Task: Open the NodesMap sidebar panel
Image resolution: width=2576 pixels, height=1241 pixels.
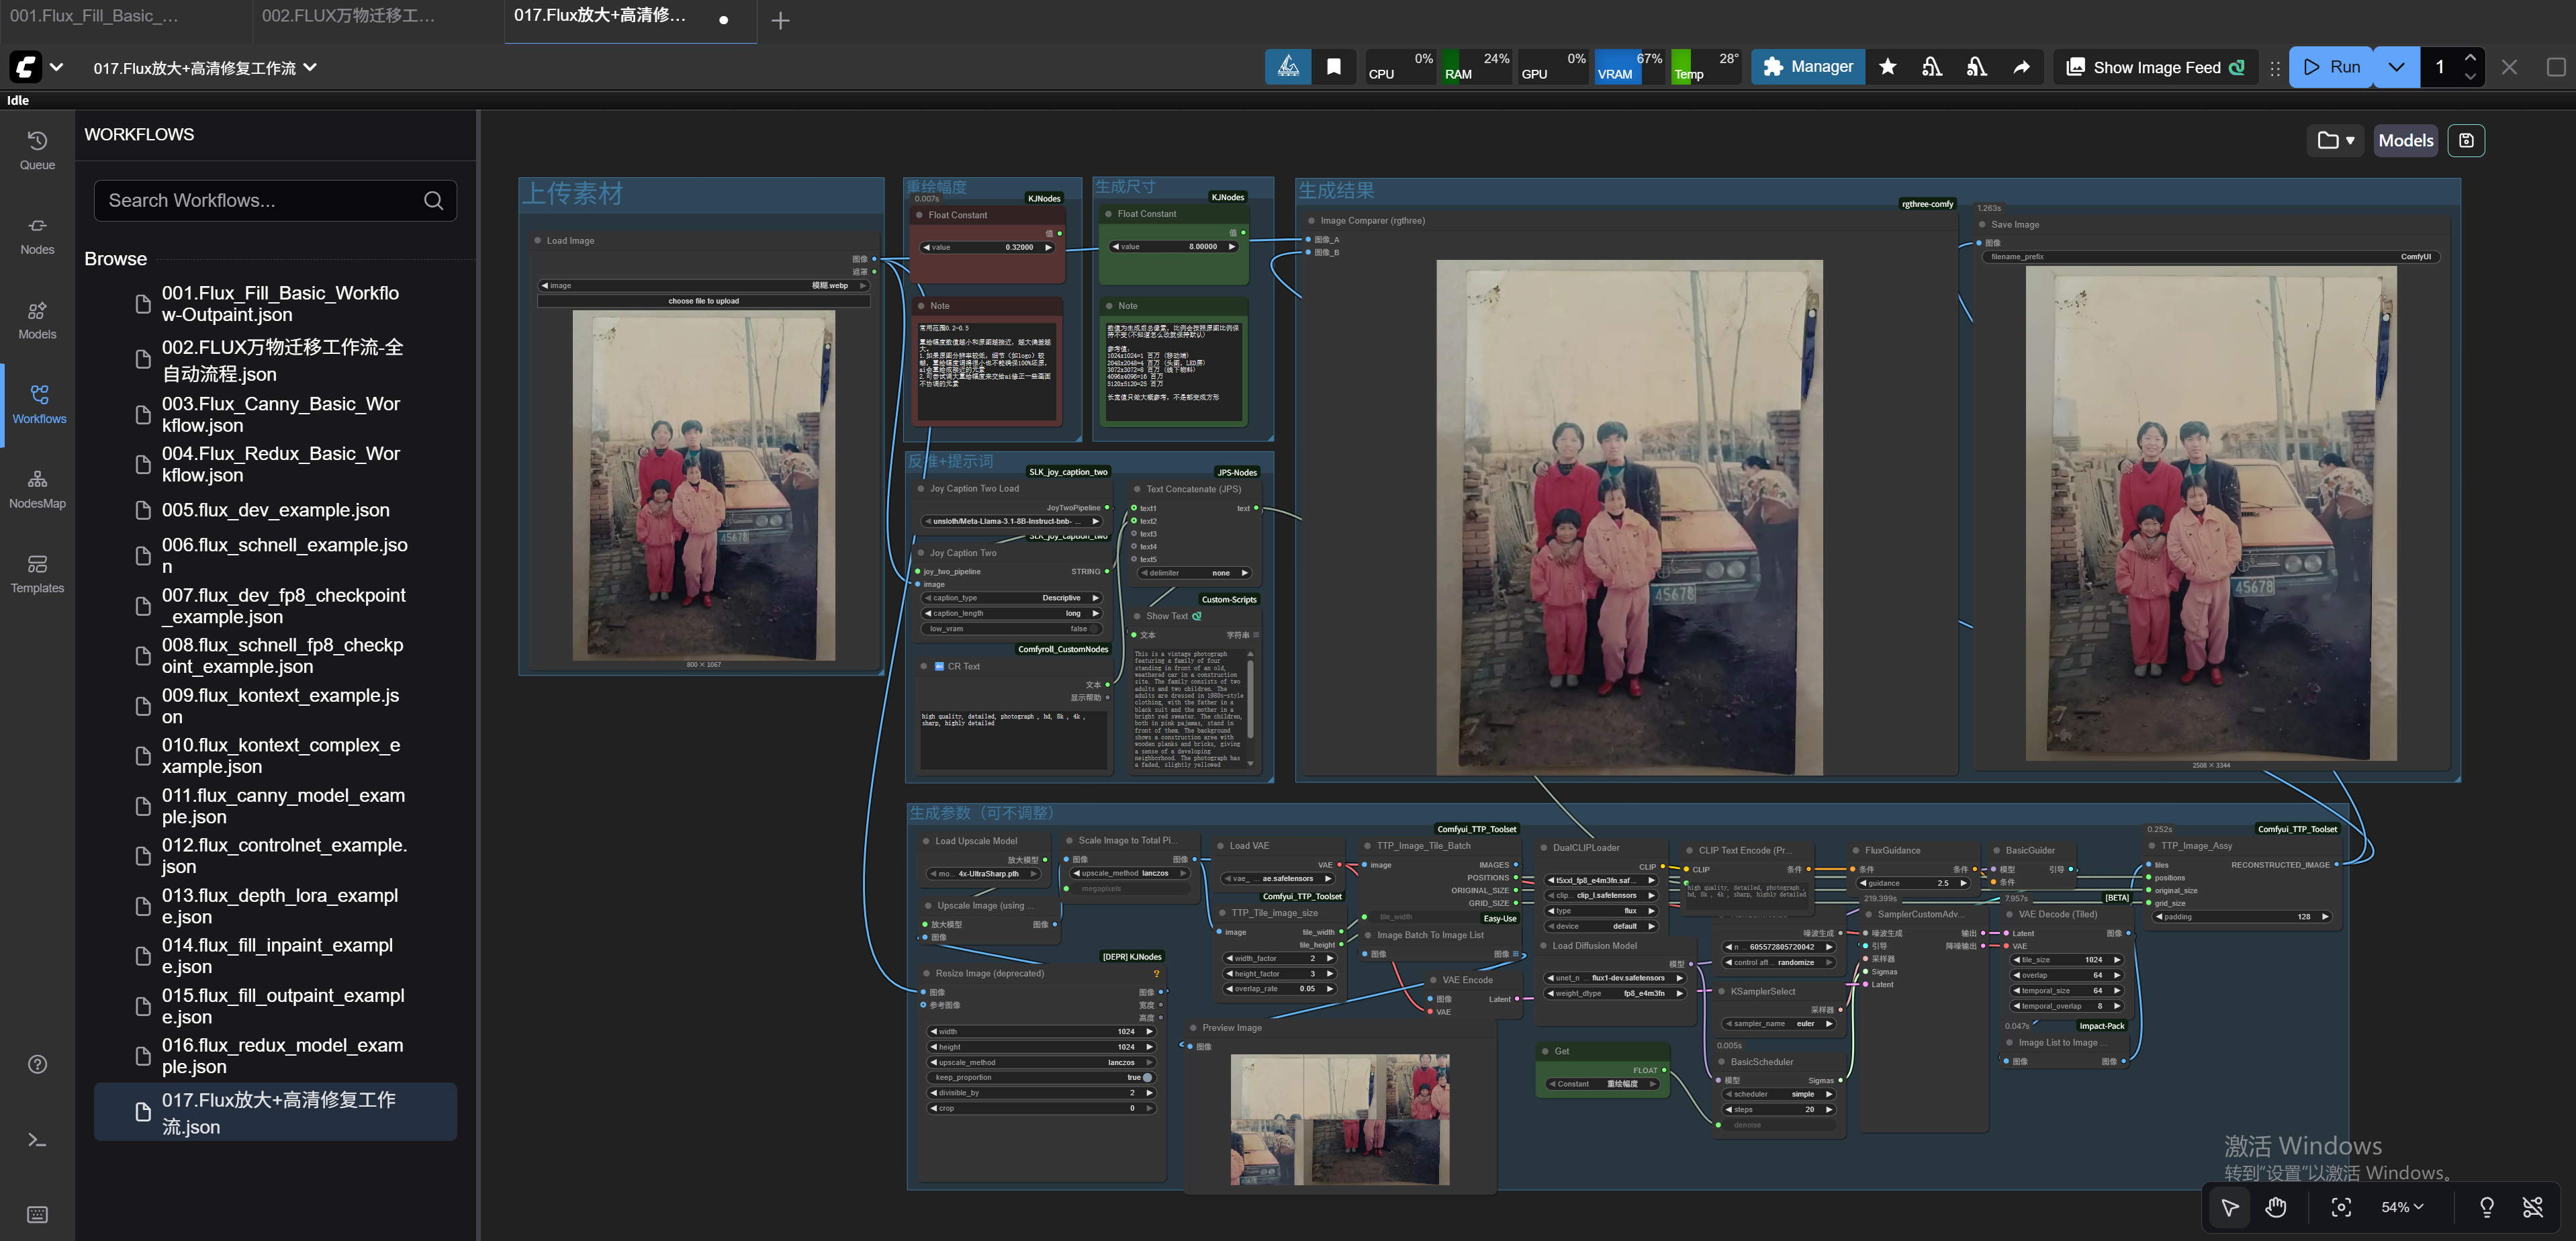Action: [37, 489]
